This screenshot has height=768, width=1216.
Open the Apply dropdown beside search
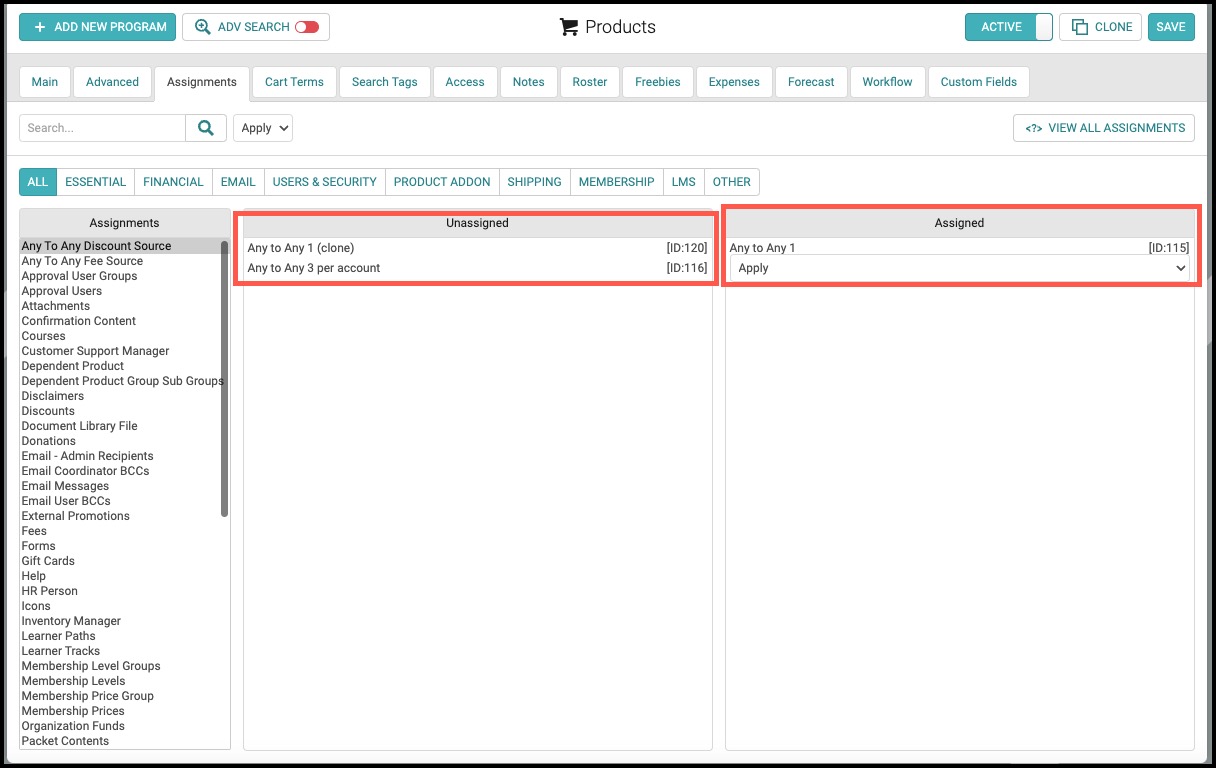click(x=263, y=128)
